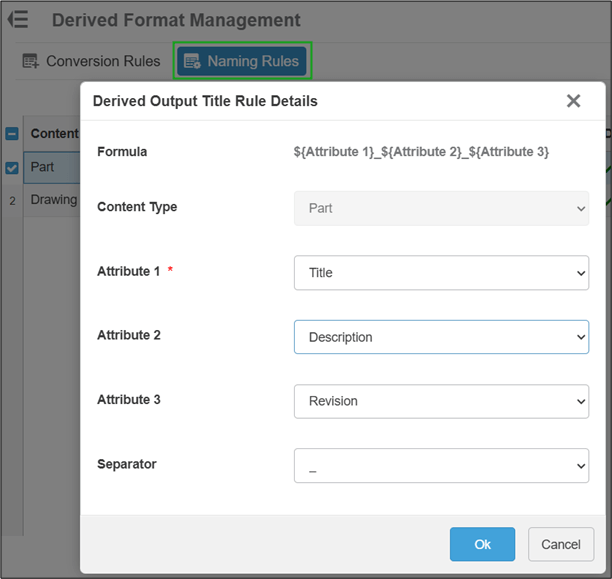Click the formula text ${Attribute 1}_${Attribute 2}_${Attribute 3}
The height and width of the screenshot is (579, 612).
tap(421, 151)
